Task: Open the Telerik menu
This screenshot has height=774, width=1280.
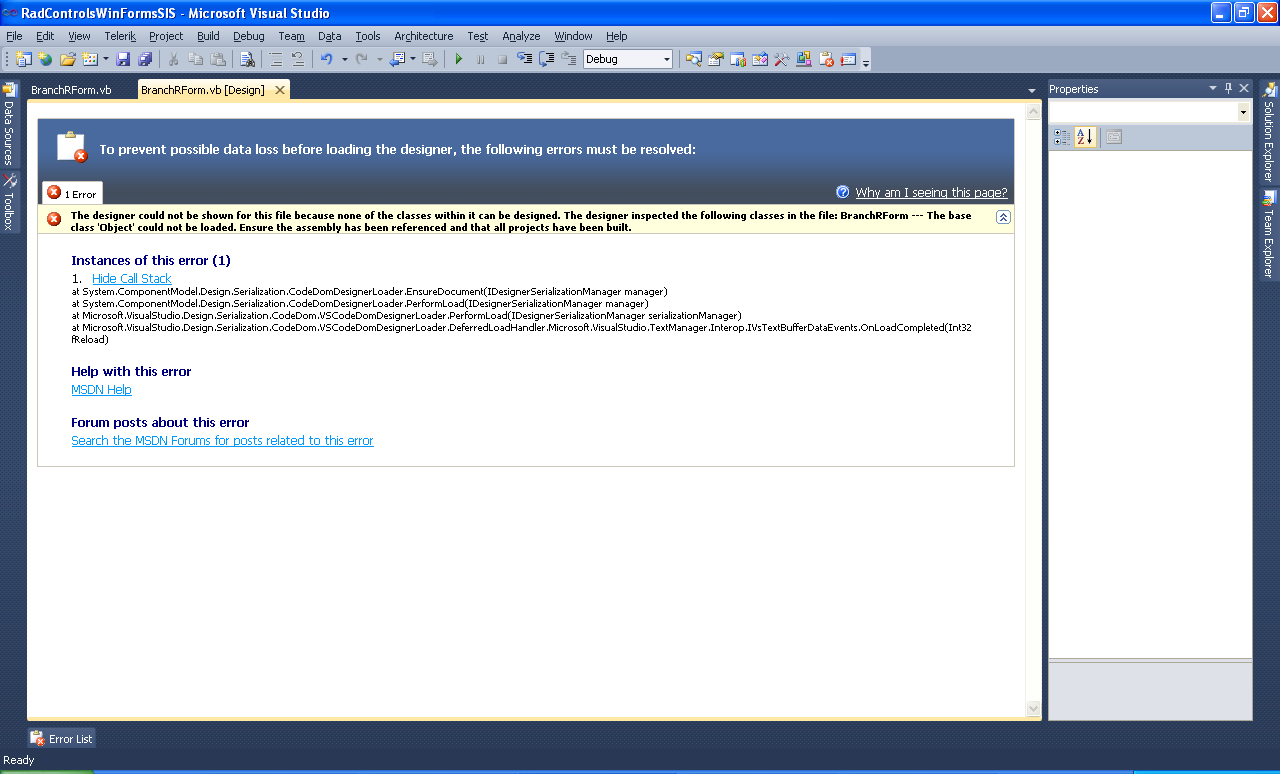Action: pos(120,36)
